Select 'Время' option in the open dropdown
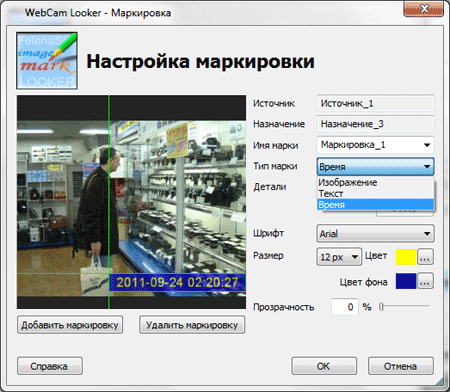450x392 pixels. click(375, 205)
